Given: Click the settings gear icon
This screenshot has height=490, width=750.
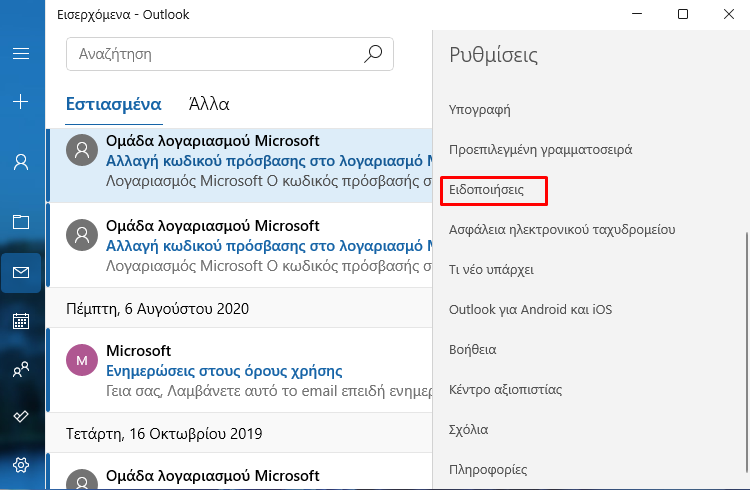Looking at the screenshot, I should (21, 465).
